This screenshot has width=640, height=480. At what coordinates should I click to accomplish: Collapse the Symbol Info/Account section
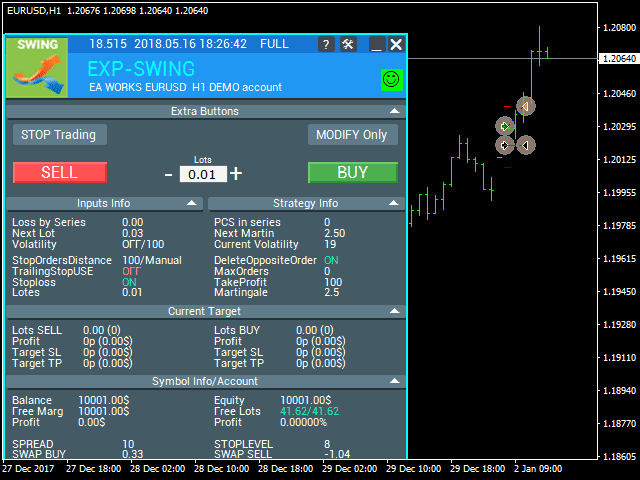point(395,381)
